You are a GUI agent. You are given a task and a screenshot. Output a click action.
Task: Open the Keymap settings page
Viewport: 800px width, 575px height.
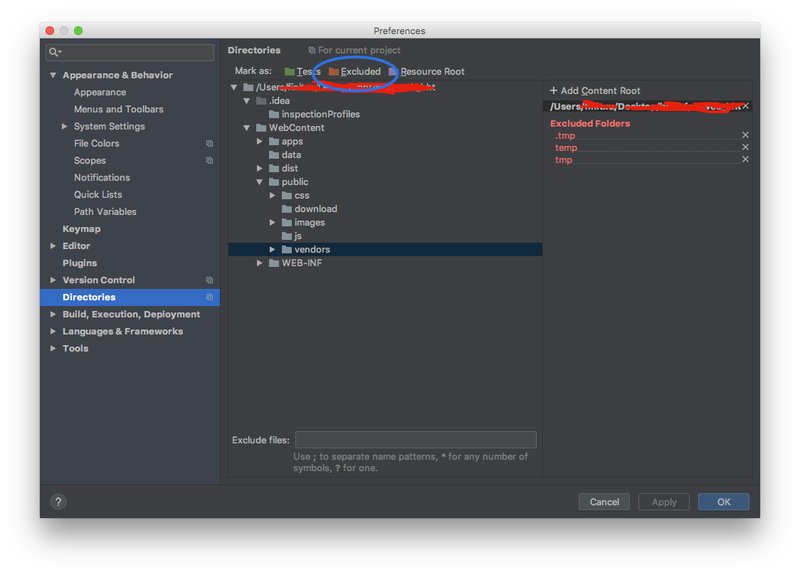82,229
